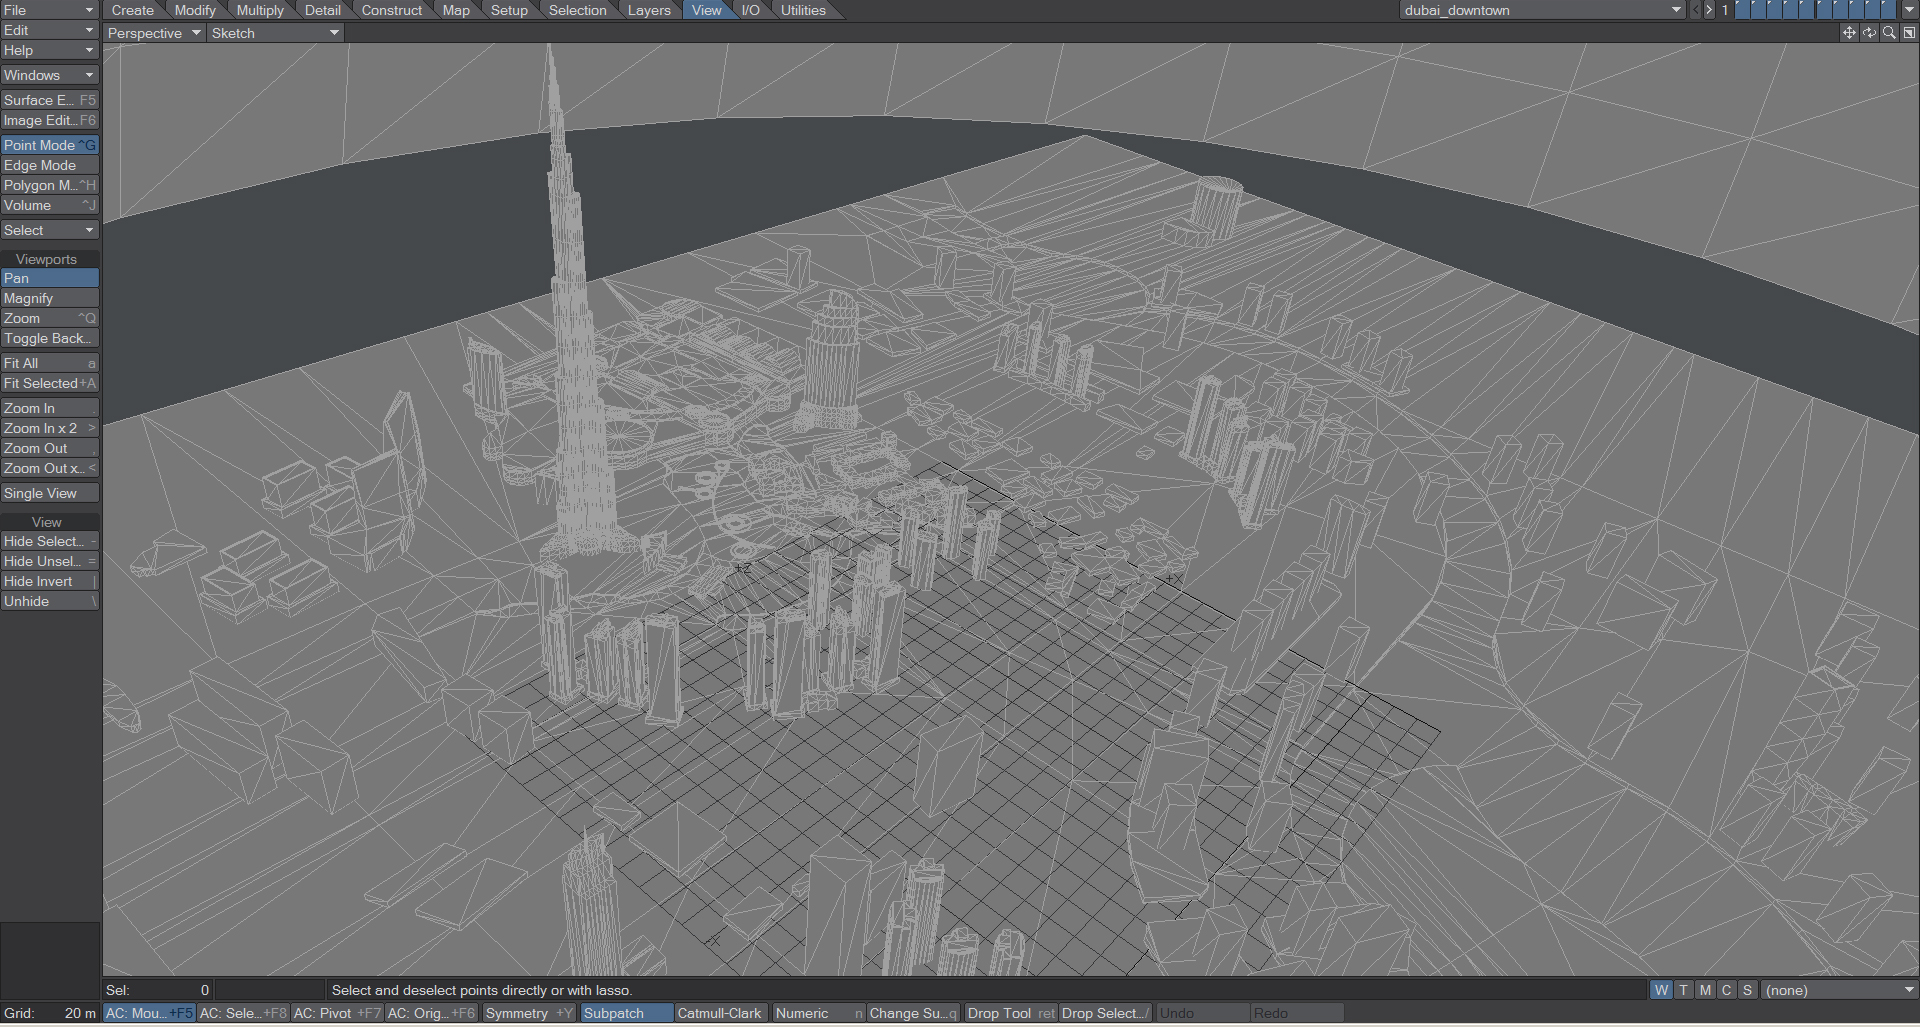Open the Perspective view type dropdown
This screenshot has width=1920, height=1027.
click(x=153, y=32)
